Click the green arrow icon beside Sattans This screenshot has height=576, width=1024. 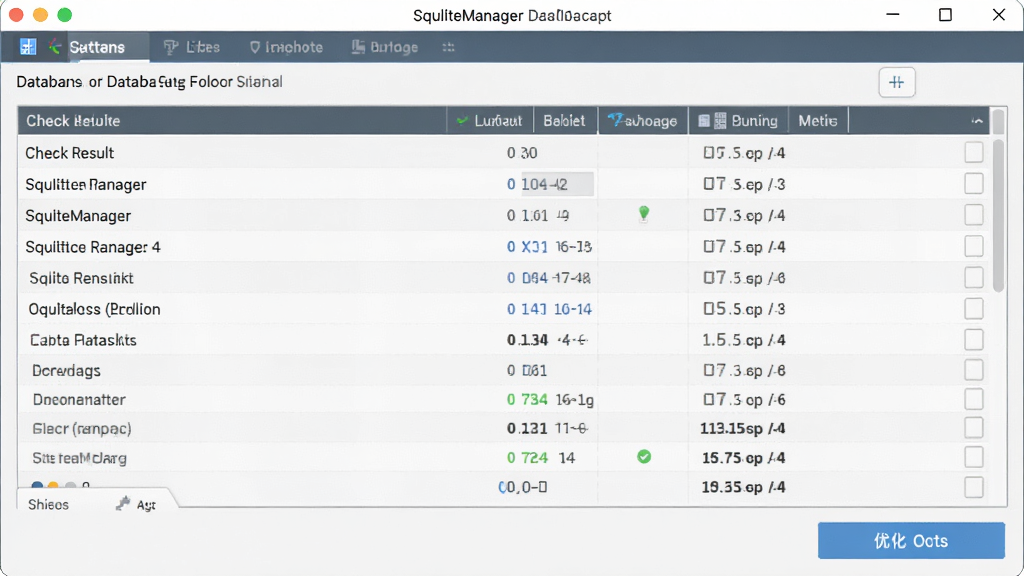pyautogui.click(x=55, y=47)
